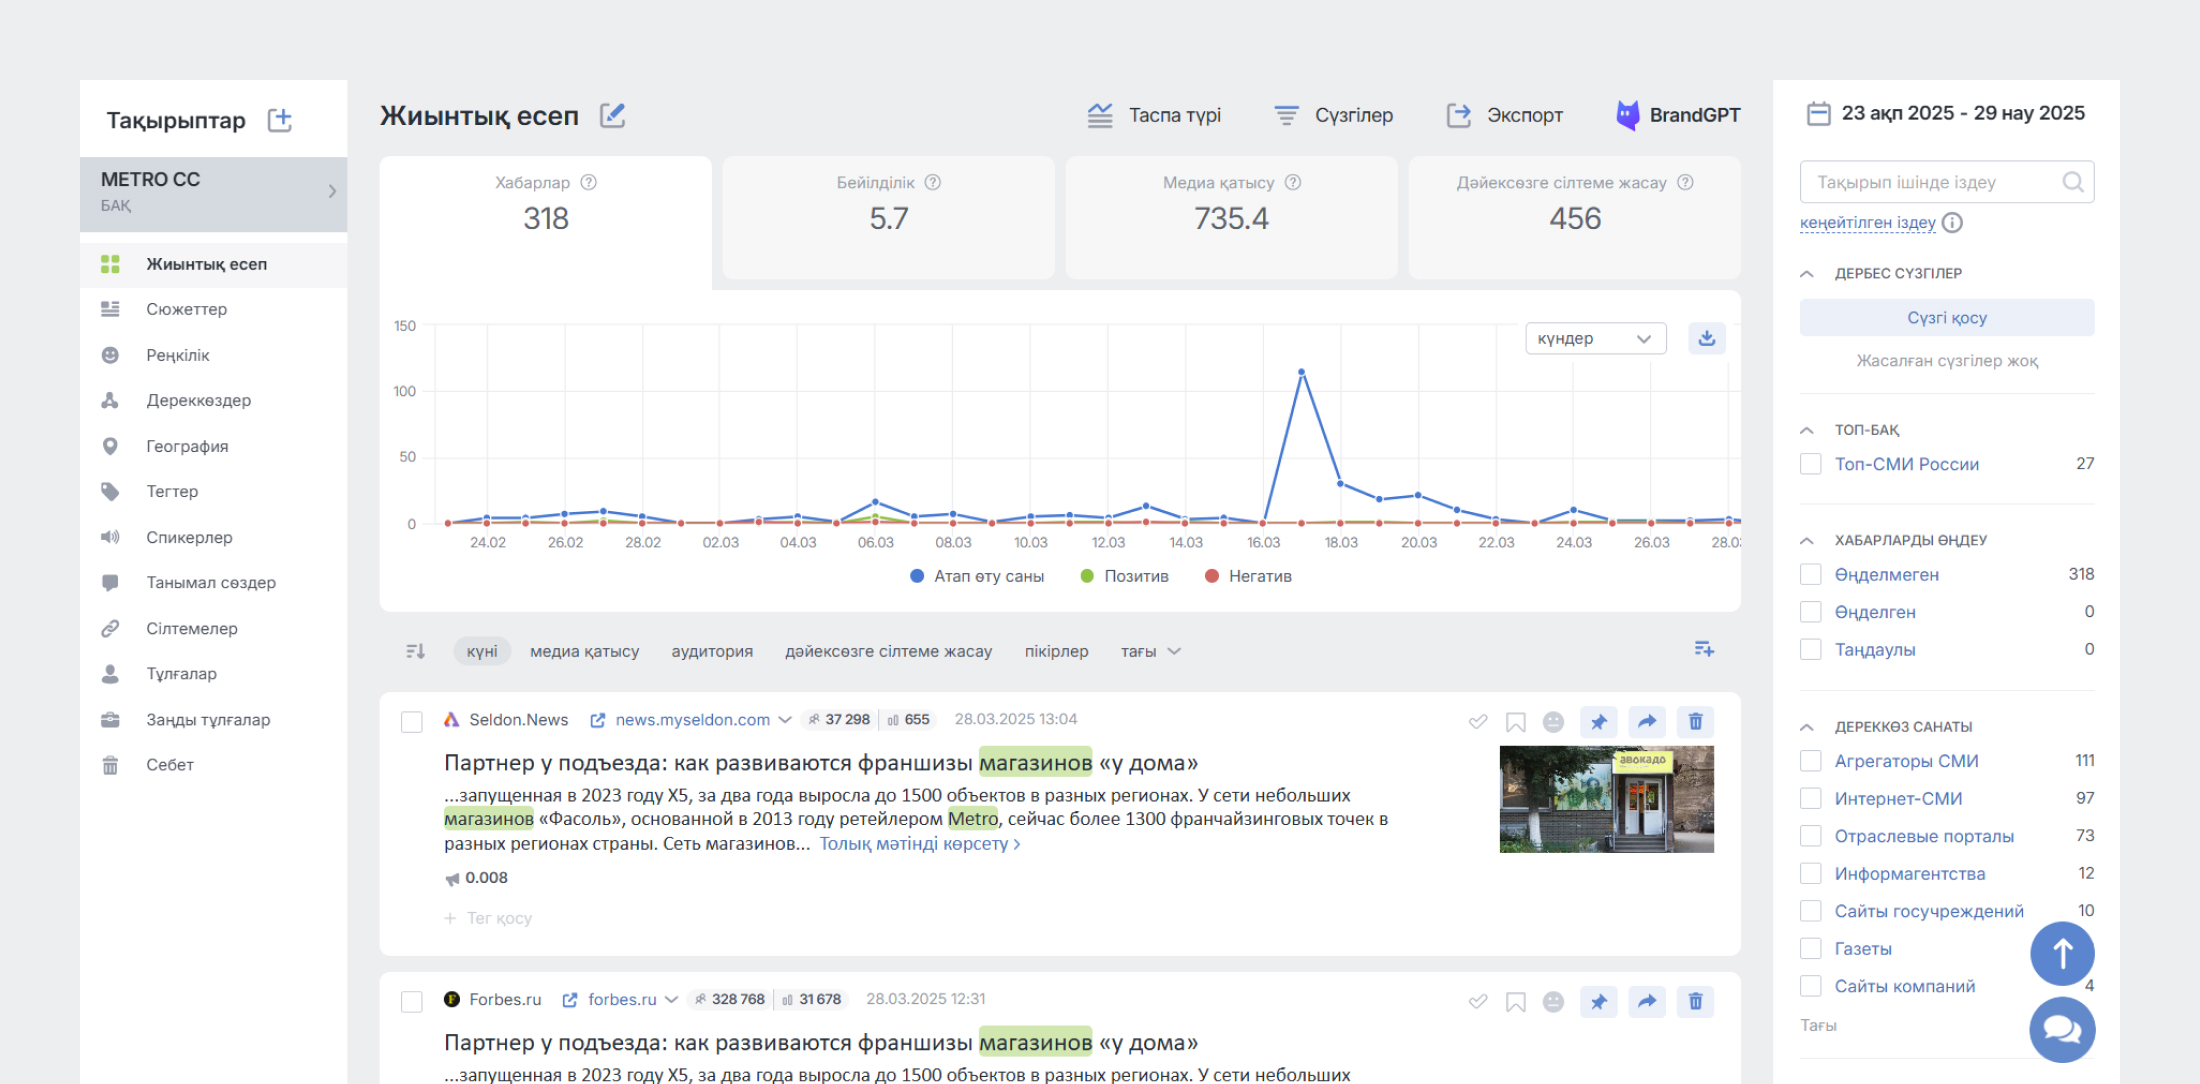Image resolution: width=2200 pixels, height=1084 pixels.
Task: Set sentiment for the Seldon.News post
Action: tap(1553, 721)
